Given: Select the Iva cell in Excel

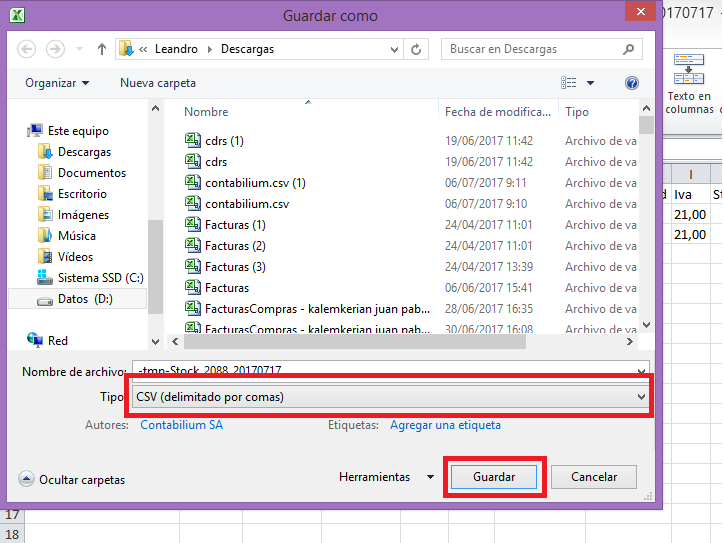Looking at the screenshot, I should point(690,194).
